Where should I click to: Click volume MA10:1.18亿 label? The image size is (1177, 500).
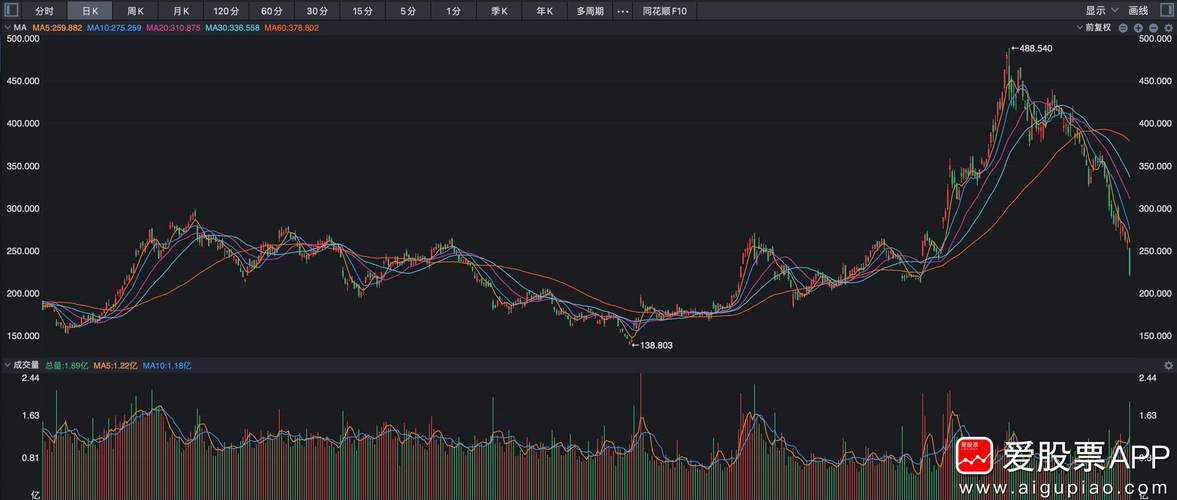click(167, 366)
